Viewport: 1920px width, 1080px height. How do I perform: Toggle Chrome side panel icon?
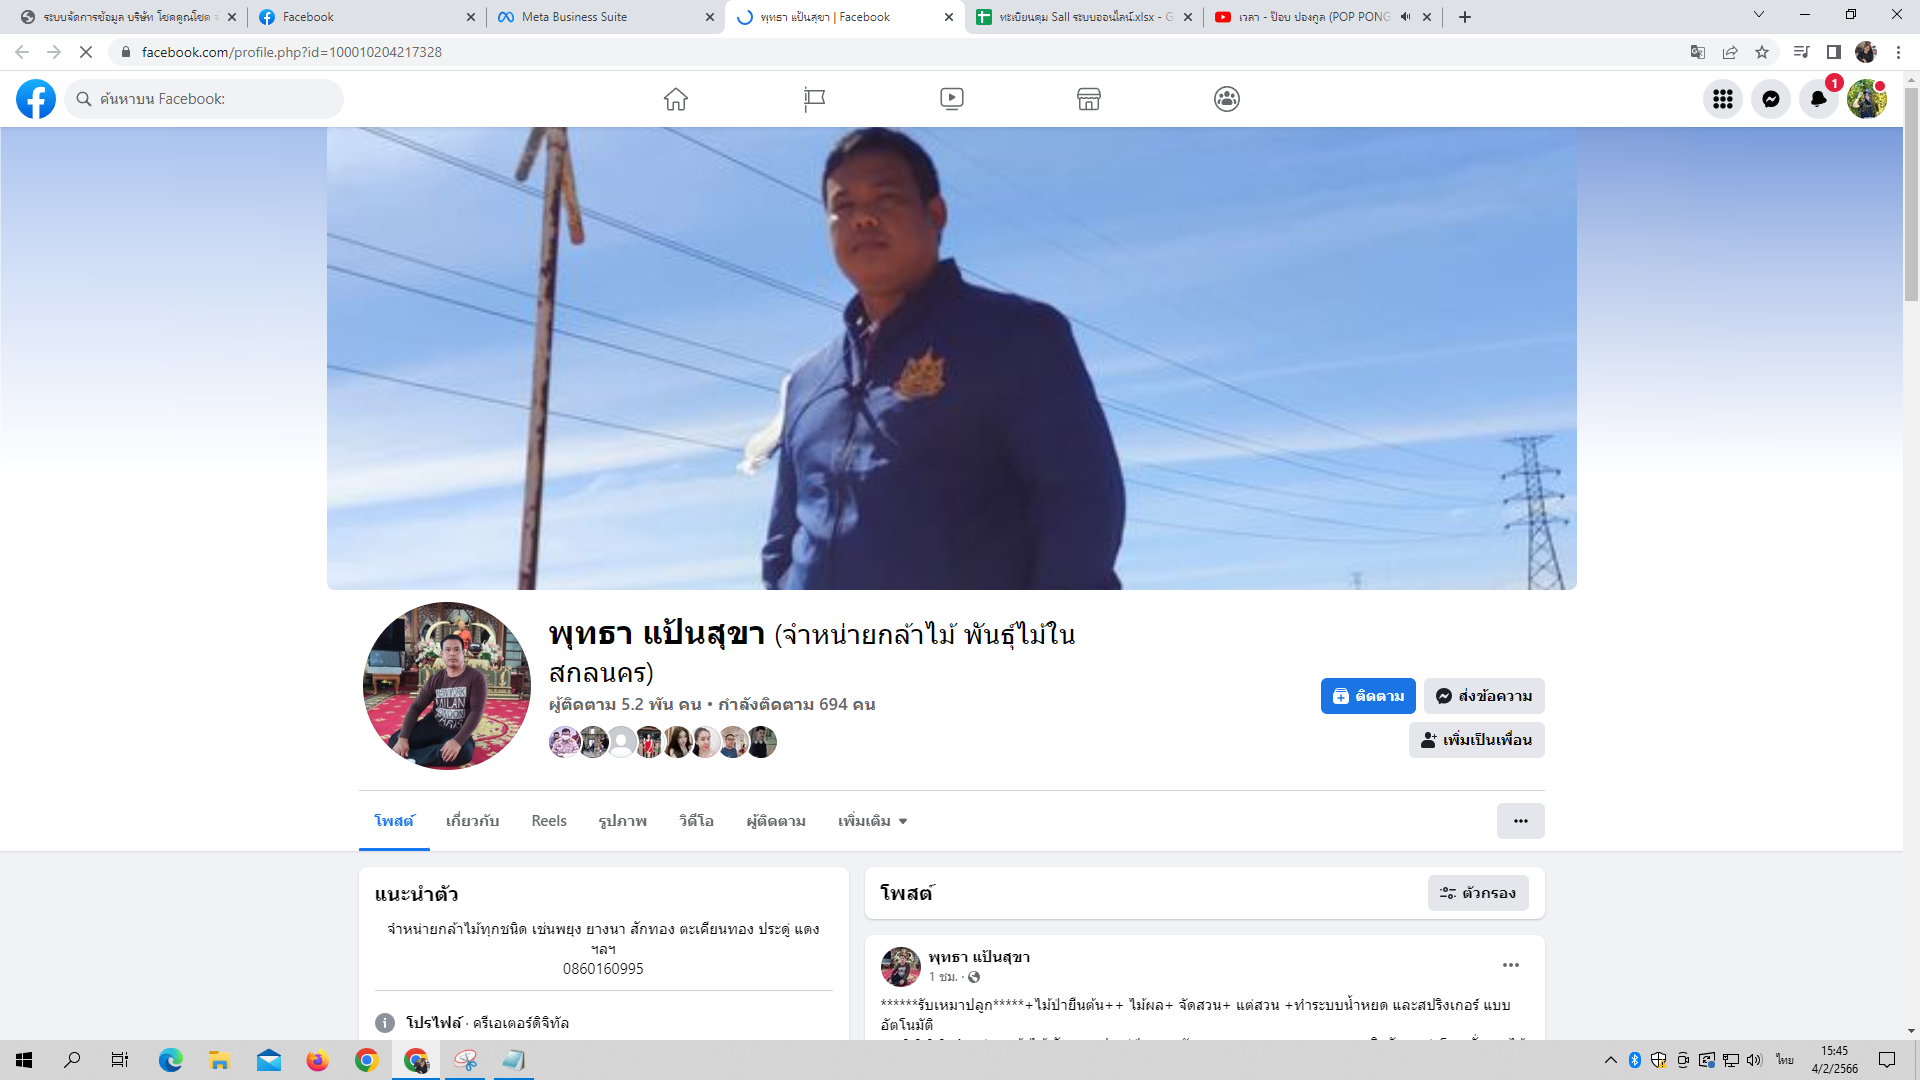click(1834, 52)
